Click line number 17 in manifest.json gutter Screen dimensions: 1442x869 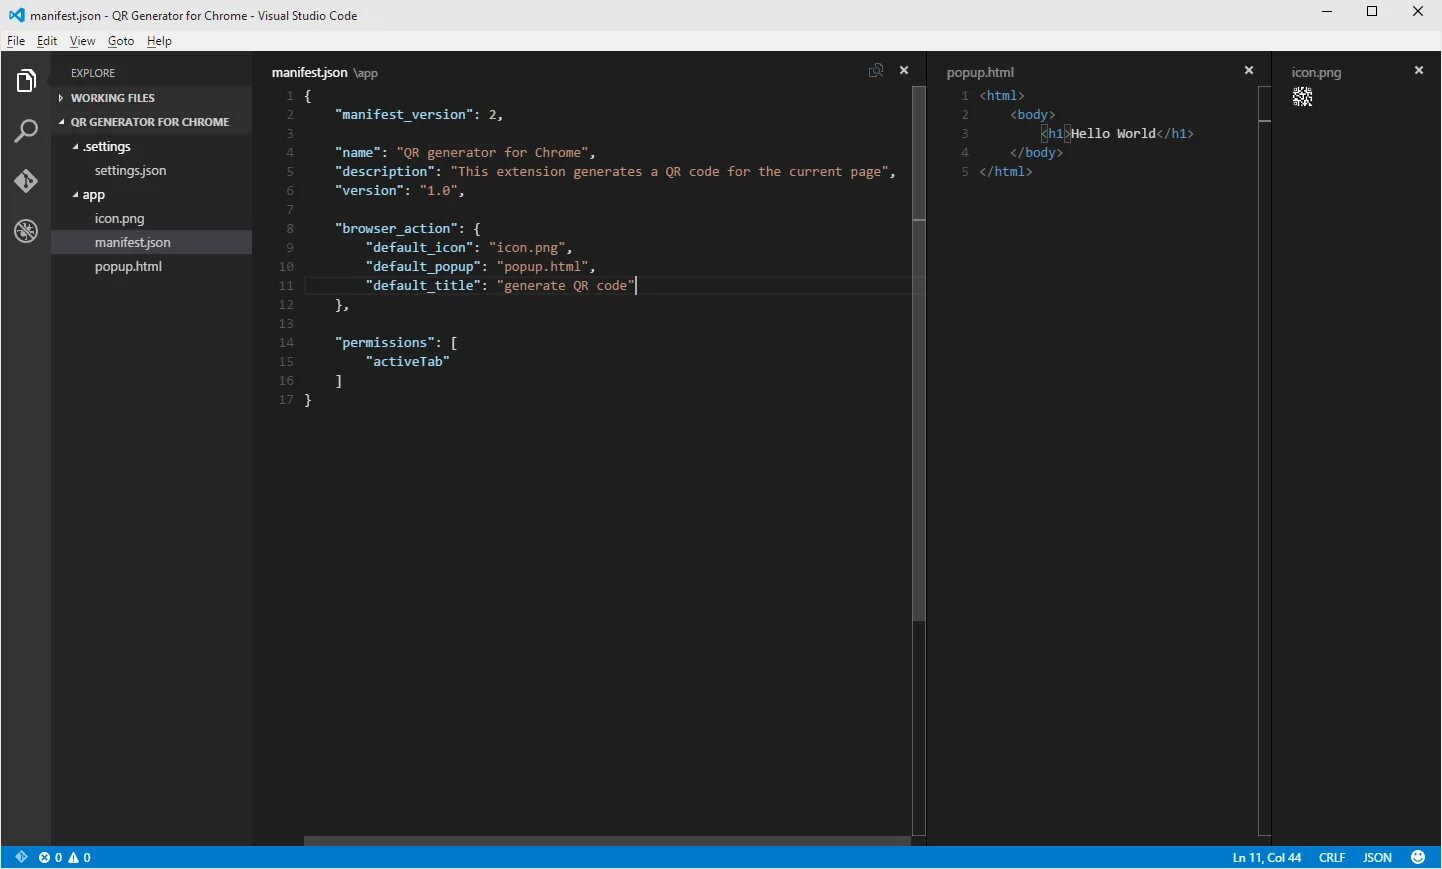tap(286, 400)
